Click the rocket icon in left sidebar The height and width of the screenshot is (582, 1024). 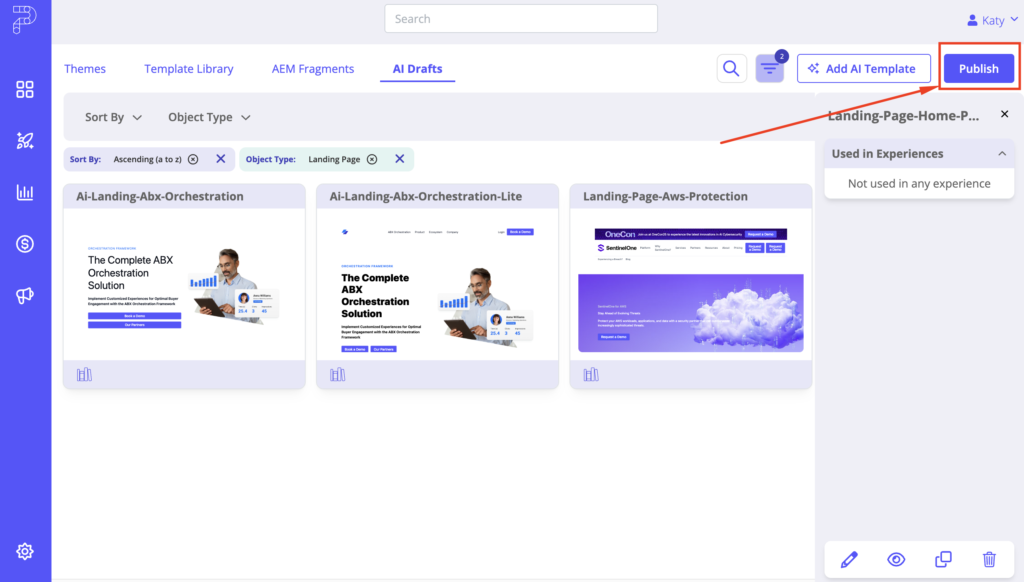(x=25, y=141)
